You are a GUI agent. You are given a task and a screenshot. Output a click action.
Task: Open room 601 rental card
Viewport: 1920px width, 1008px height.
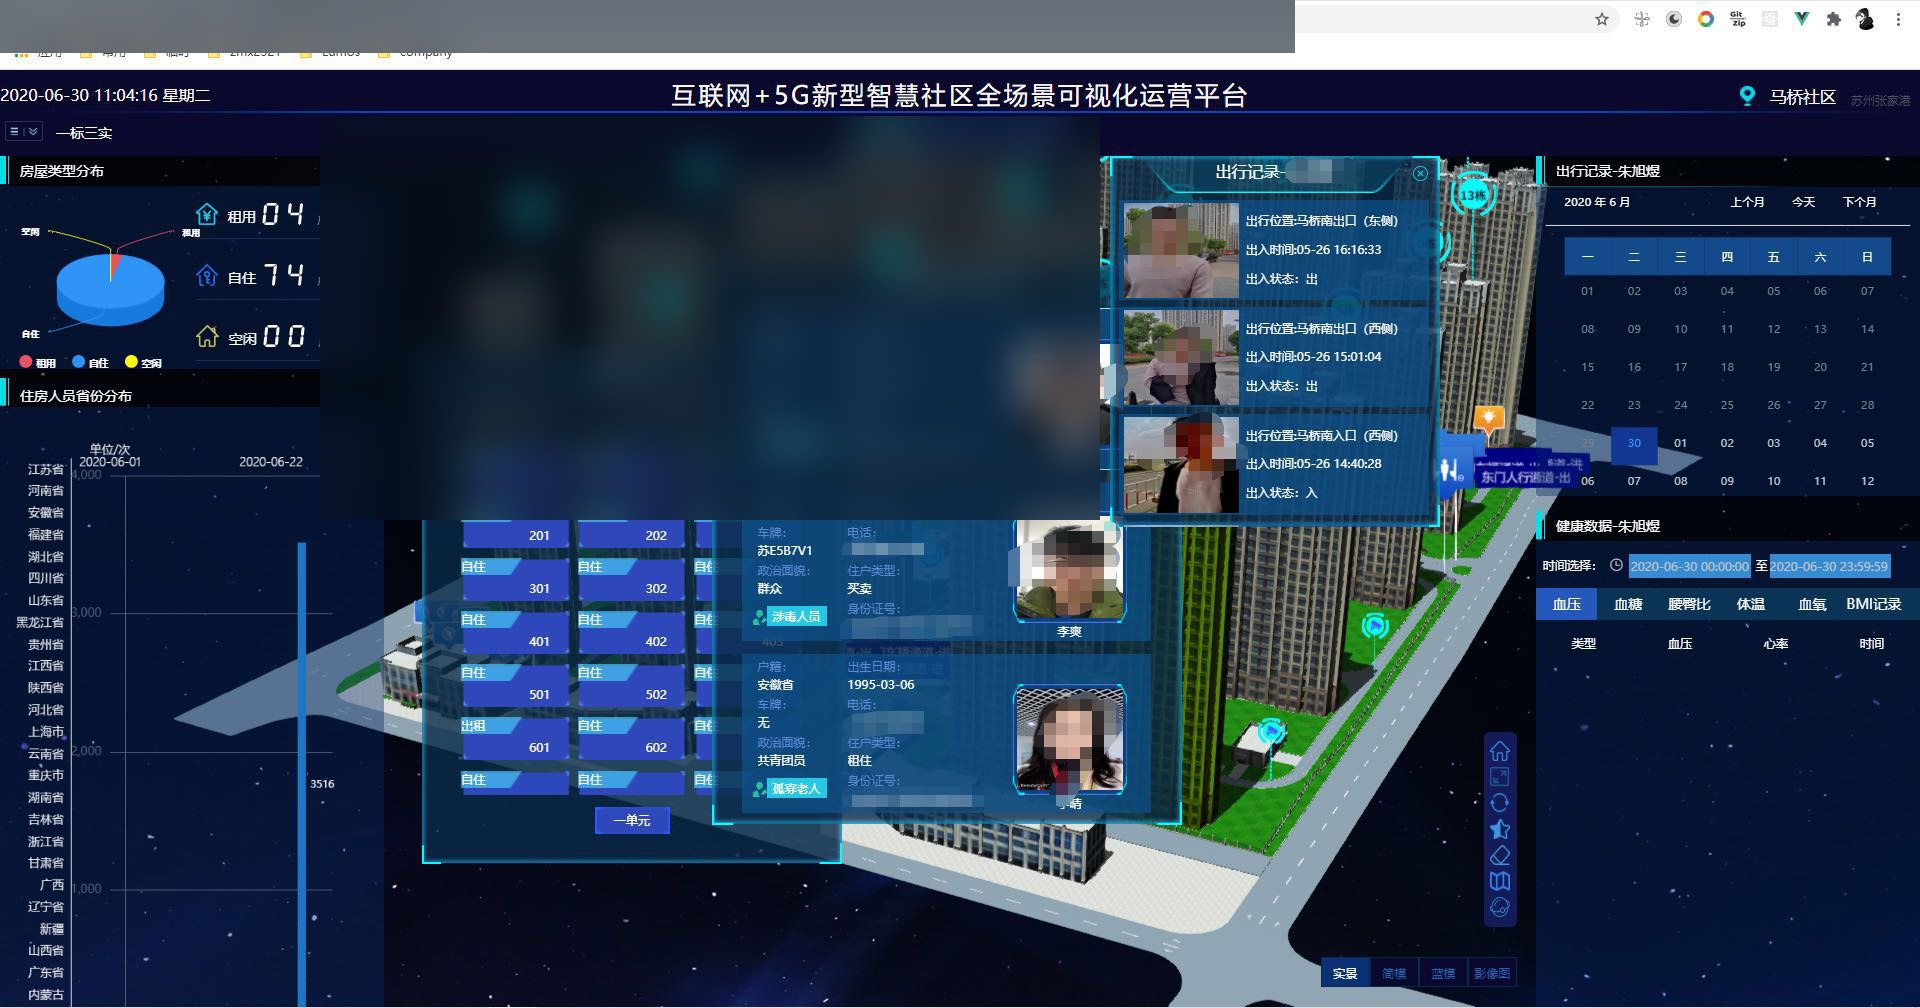(515, 737)
